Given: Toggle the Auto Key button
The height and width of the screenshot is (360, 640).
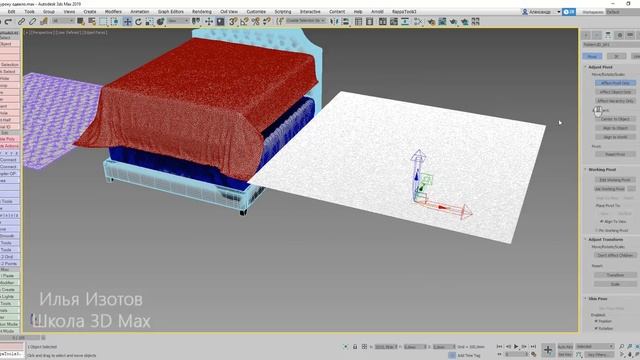Looking at the screenshot, I should 565,347.
